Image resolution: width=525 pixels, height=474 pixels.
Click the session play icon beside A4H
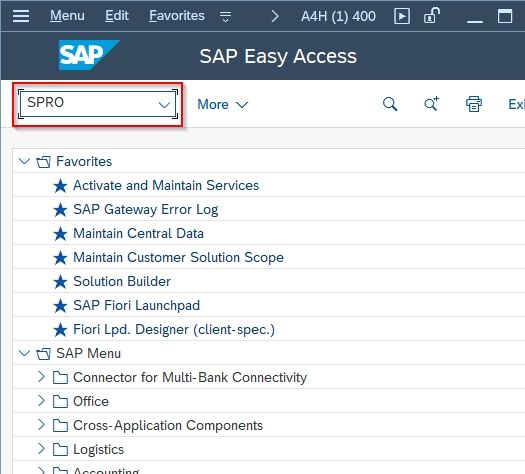pyautogui.click(x=402, y=16)
